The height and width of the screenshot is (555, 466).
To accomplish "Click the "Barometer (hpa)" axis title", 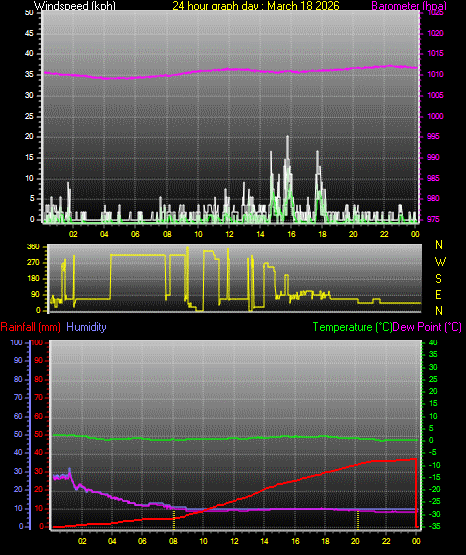I will coord(409,6).
